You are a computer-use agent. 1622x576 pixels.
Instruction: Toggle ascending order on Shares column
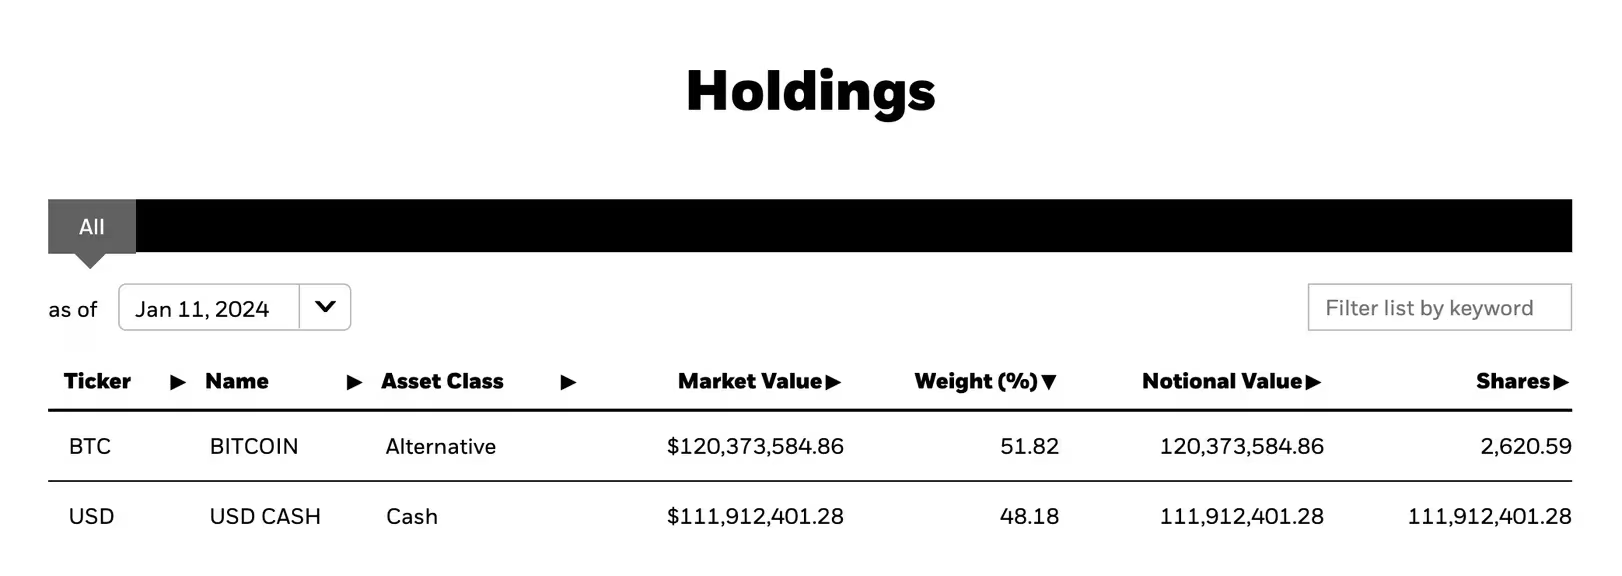pos(1563,381)
